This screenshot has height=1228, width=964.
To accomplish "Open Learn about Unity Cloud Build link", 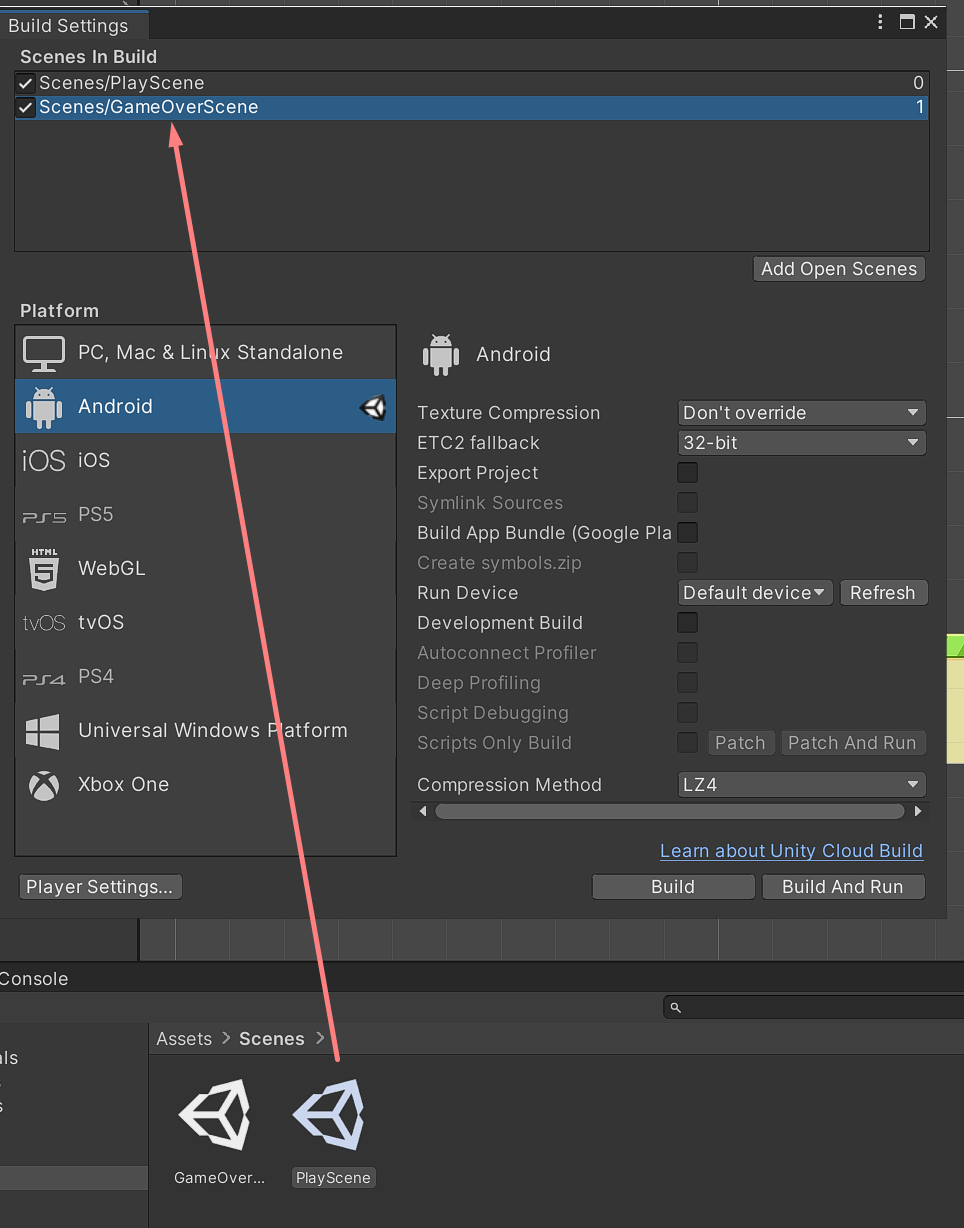I will pos(791,851).
